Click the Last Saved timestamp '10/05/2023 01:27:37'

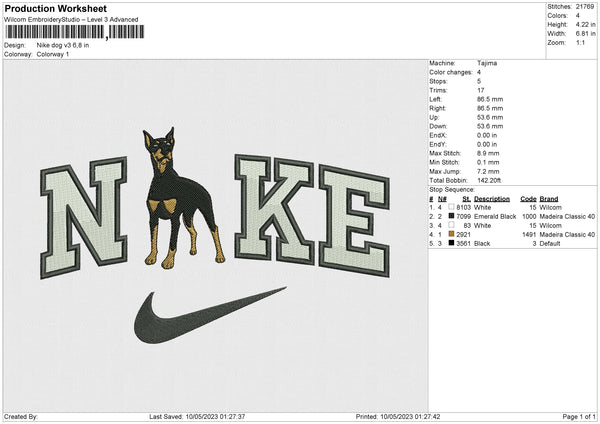[215, 416]
